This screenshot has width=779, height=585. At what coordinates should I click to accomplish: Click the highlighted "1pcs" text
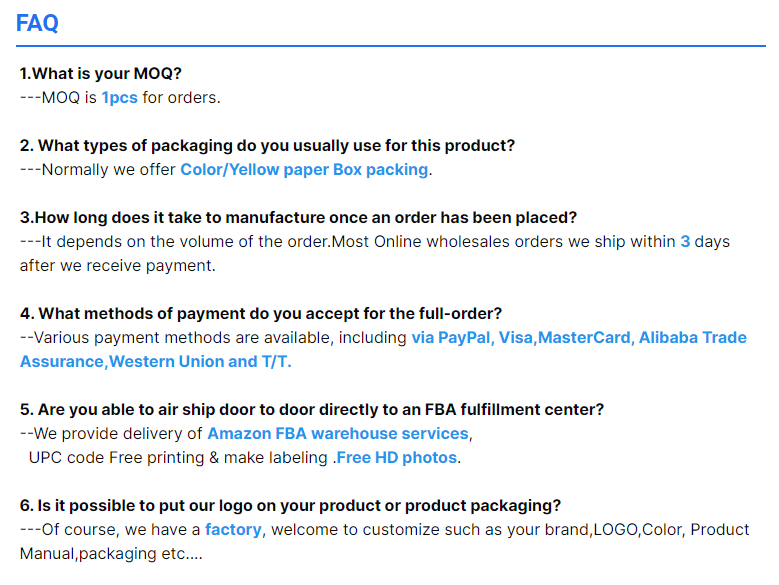tap(119, 97)
